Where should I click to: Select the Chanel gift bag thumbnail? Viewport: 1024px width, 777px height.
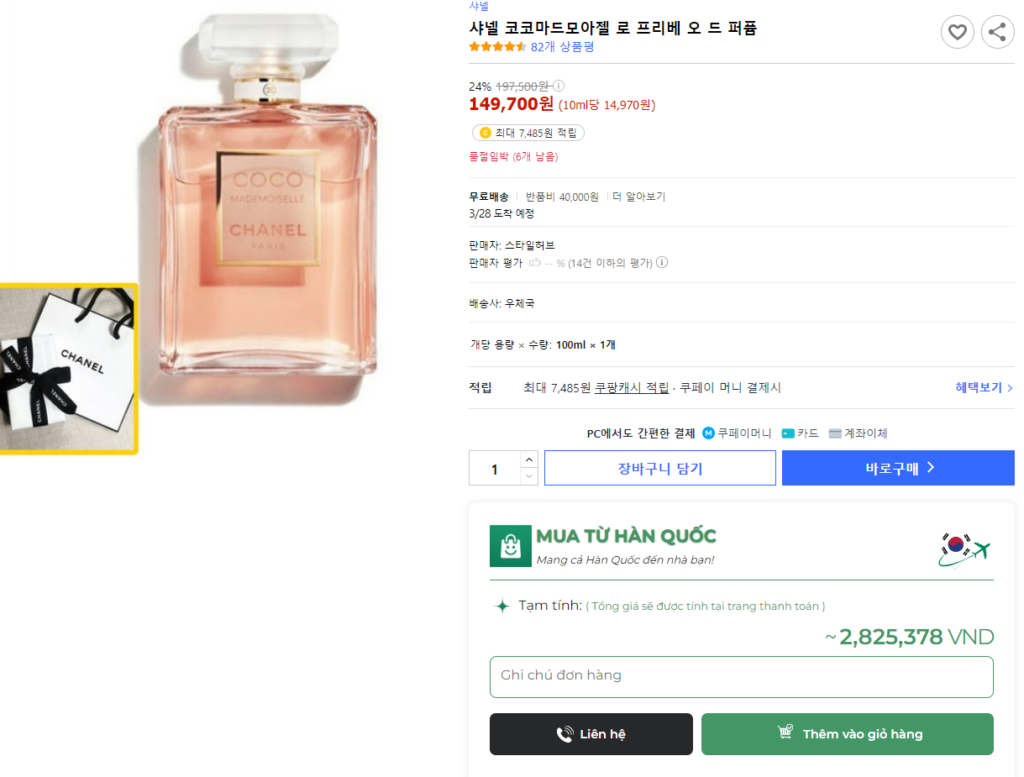pyautogui.click(x=66, y=369)
